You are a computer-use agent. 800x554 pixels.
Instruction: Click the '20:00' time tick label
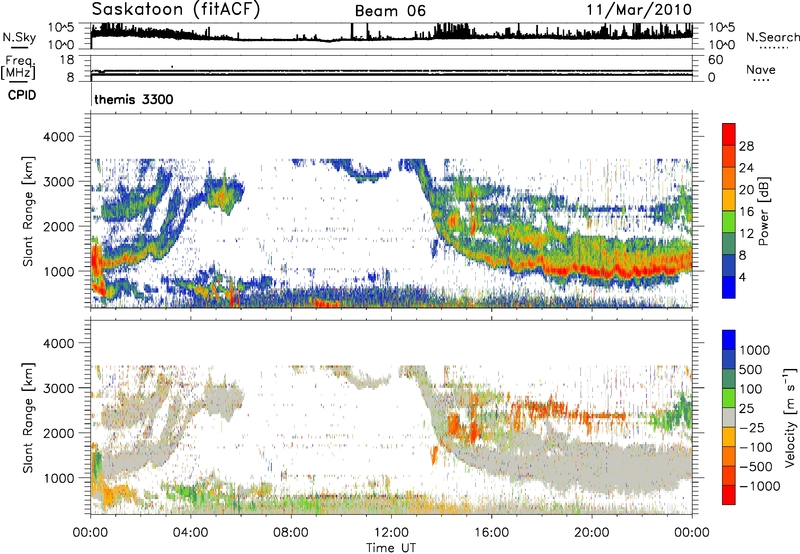click(x=591, y=533)
